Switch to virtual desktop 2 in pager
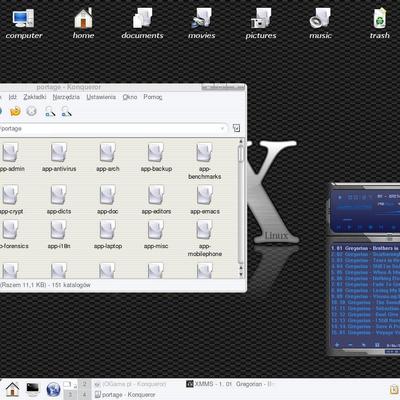Image resolution: width=400 pixels, height=400 pixels. point(84,384)
